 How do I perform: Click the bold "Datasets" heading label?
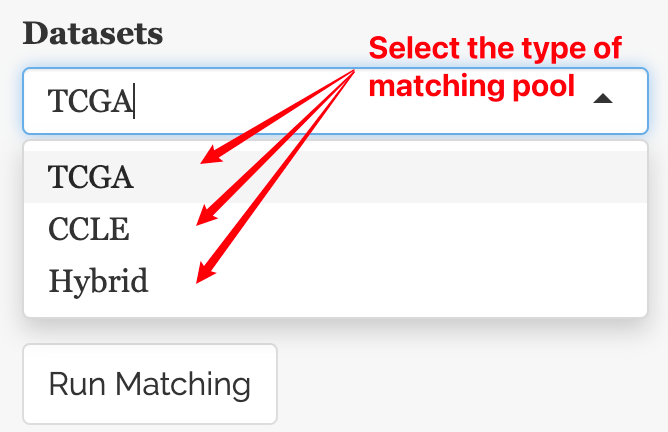pos(93,32)
